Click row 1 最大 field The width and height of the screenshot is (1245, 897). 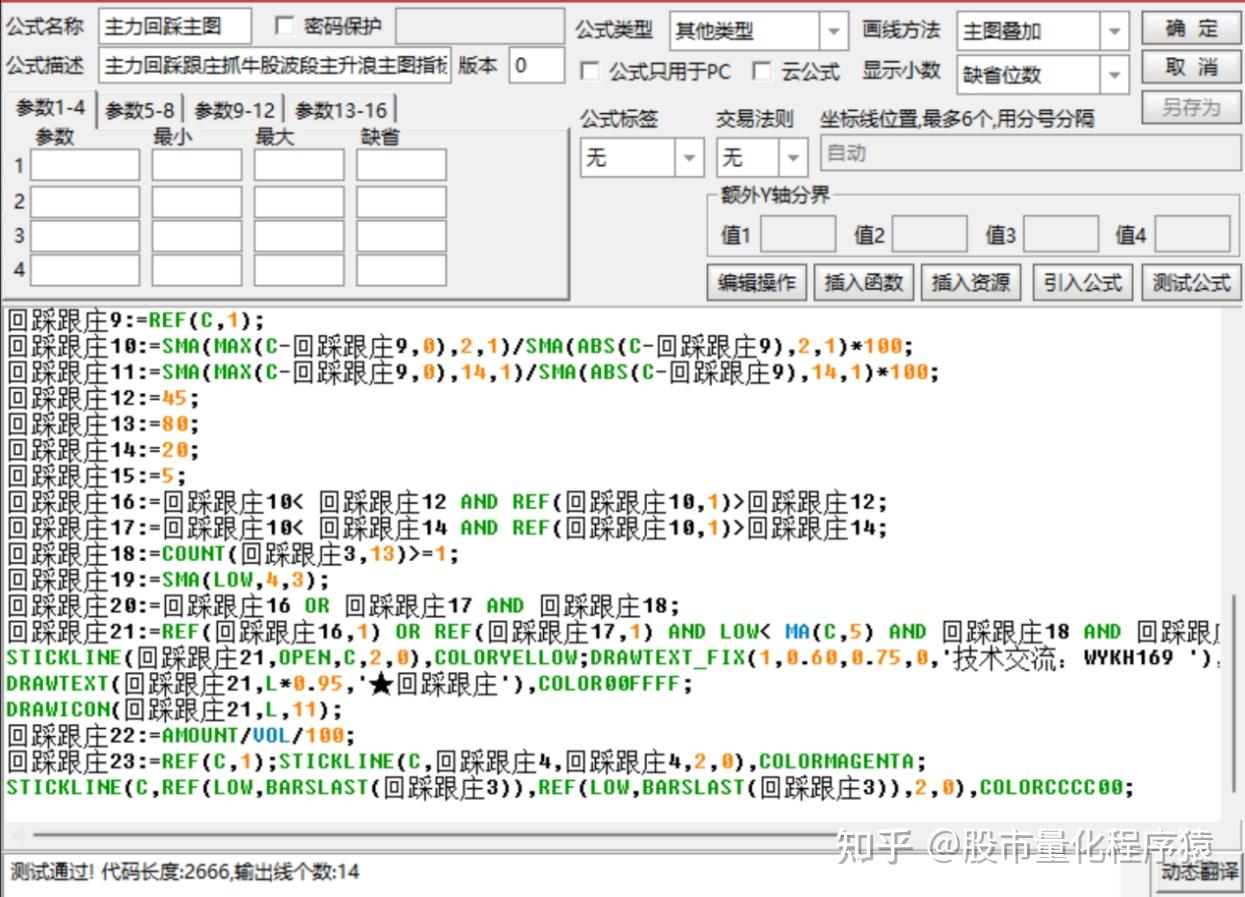299,165
